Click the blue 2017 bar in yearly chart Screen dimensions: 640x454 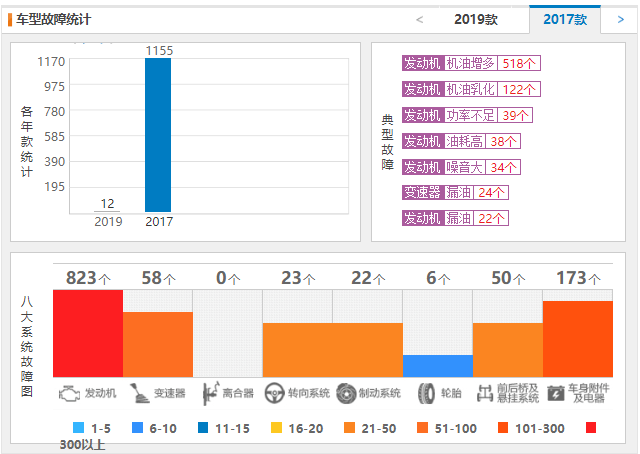point(158,135)
